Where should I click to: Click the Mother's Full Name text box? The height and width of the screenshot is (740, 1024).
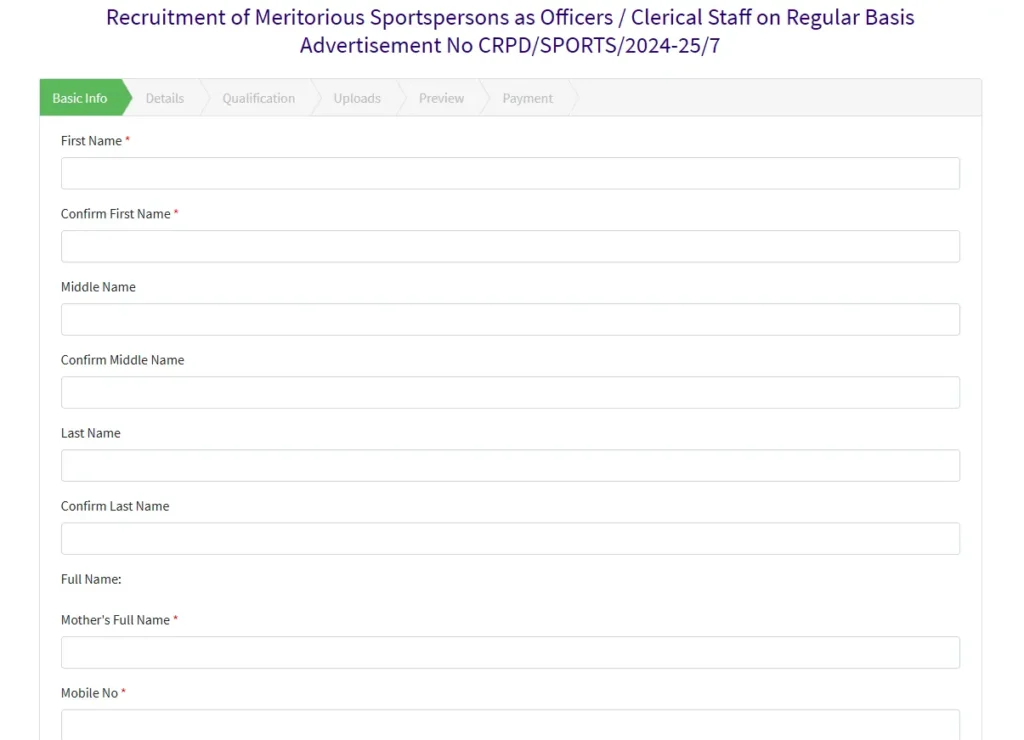pos(510,652)
